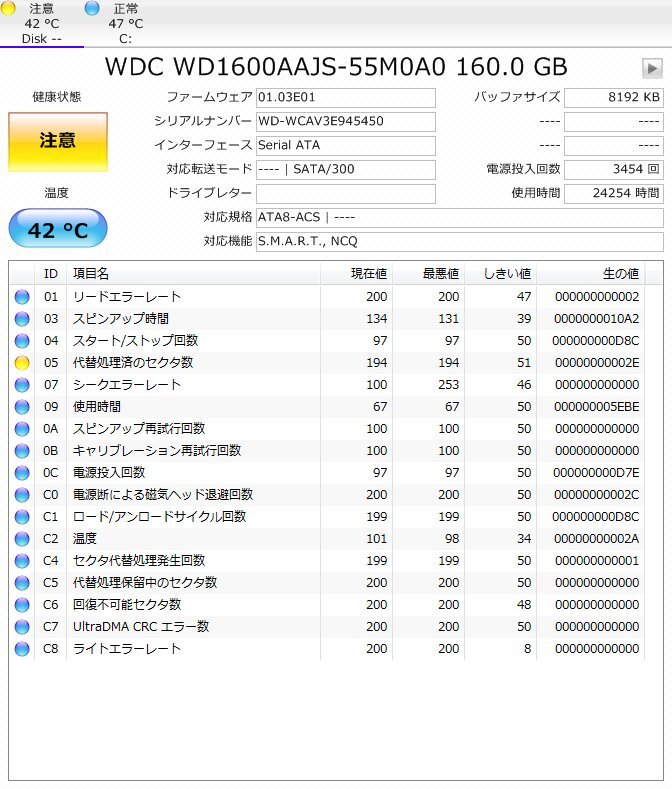The image size is (672, 789).
Task: Click raw value 00000000002A in 温度 row
Action: click(x=596, y=539)
